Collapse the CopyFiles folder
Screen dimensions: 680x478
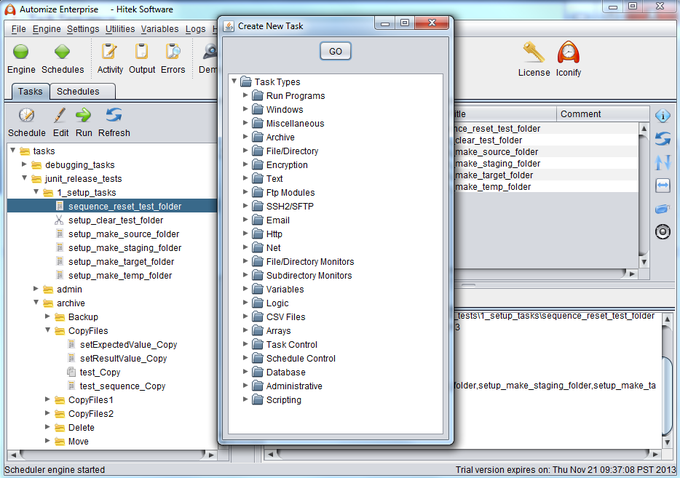48,330
